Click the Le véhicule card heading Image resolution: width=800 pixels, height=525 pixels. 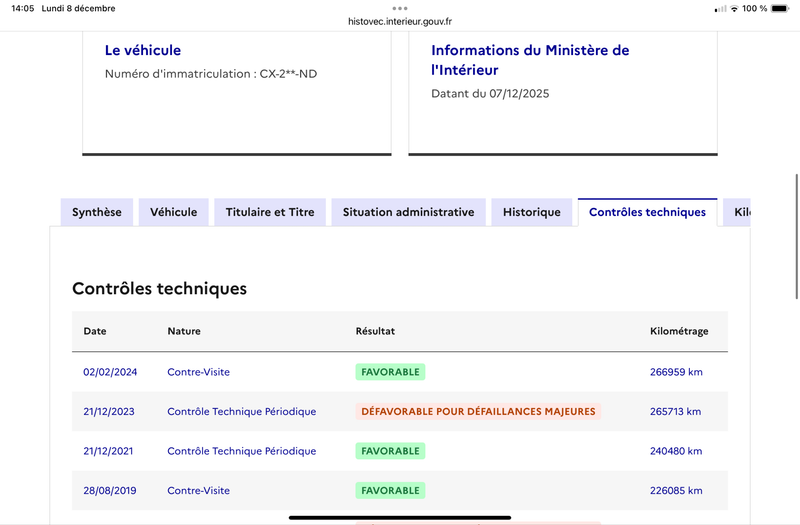[143, 50]
